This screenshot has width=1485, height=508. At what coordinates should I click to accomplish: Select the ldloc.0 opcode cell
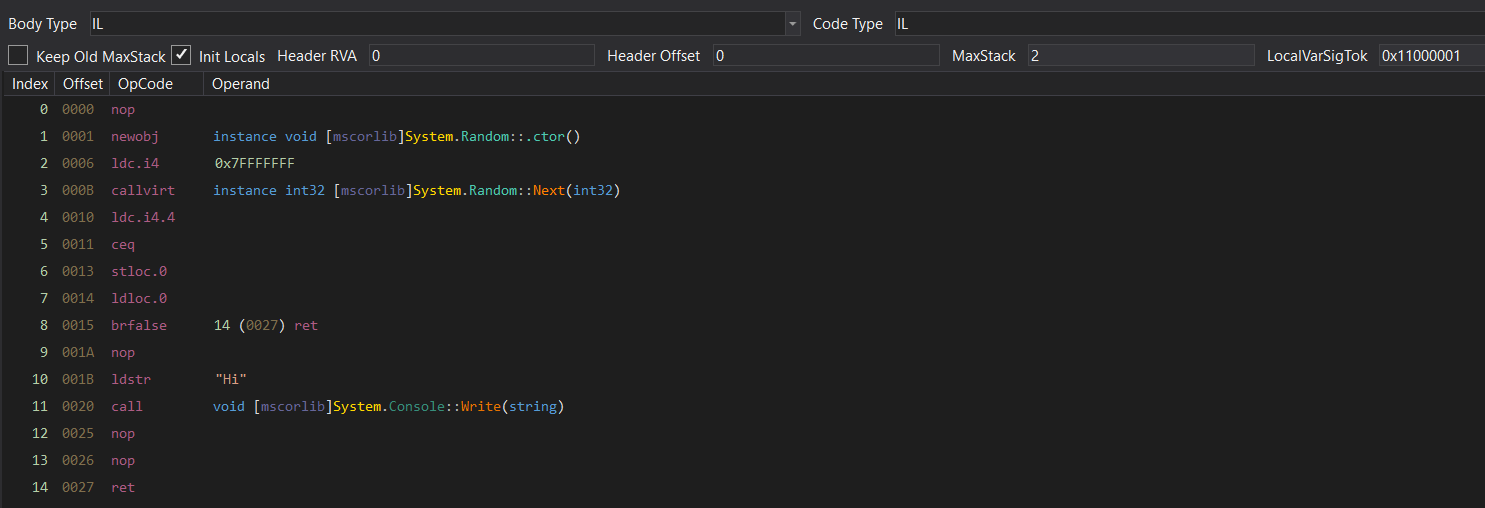[139, 298]
